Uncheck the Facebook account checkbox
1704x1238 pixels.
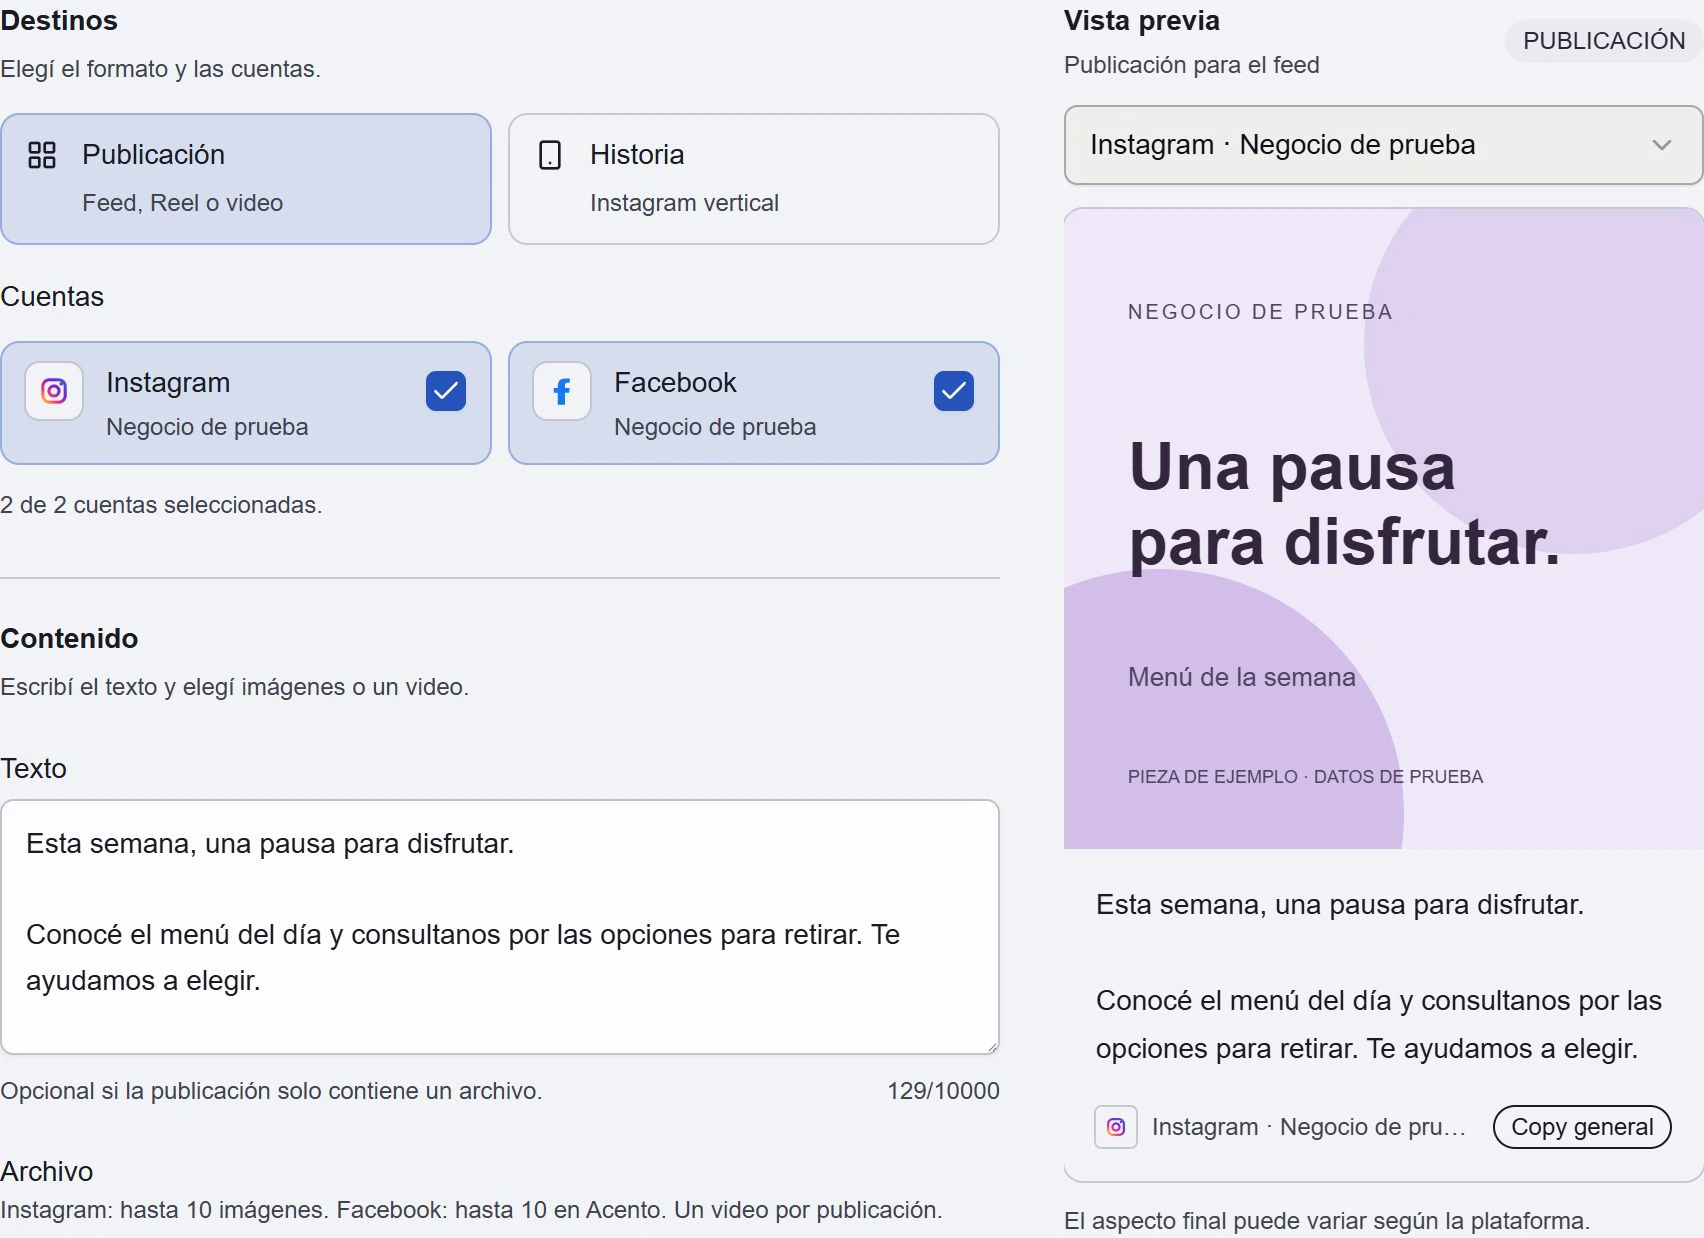[954, 391]
